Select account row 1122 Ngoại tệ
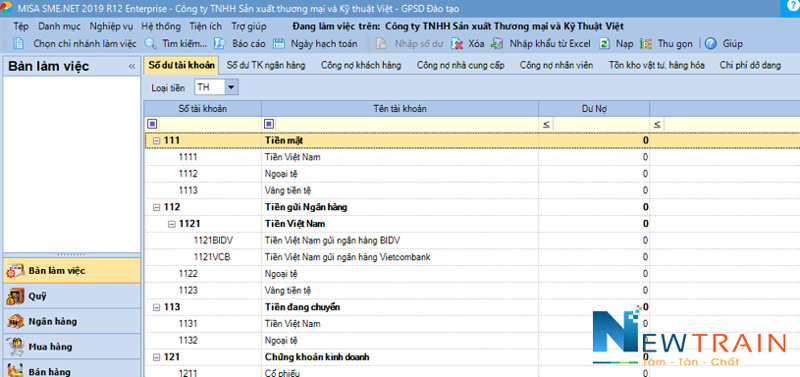The image size is (800, 377). 472,274
